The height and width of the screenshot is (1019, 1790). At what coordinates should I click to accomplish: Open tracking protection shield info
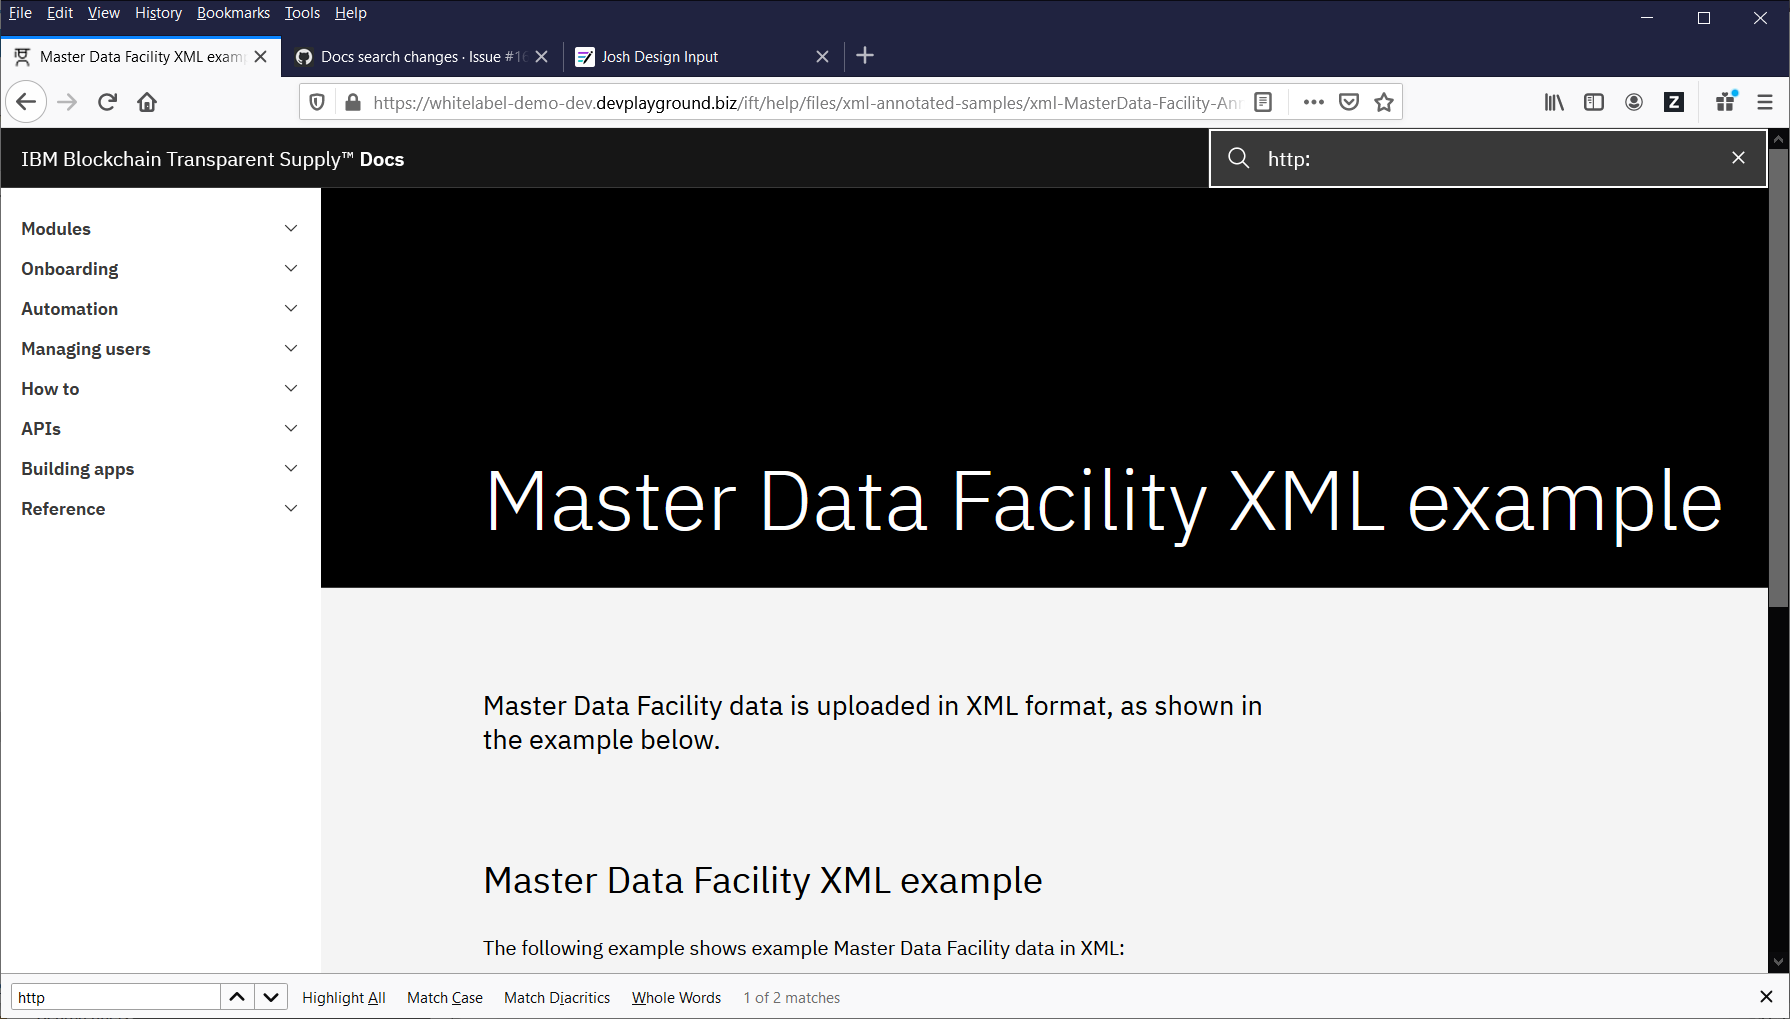[x=317, y=102]
